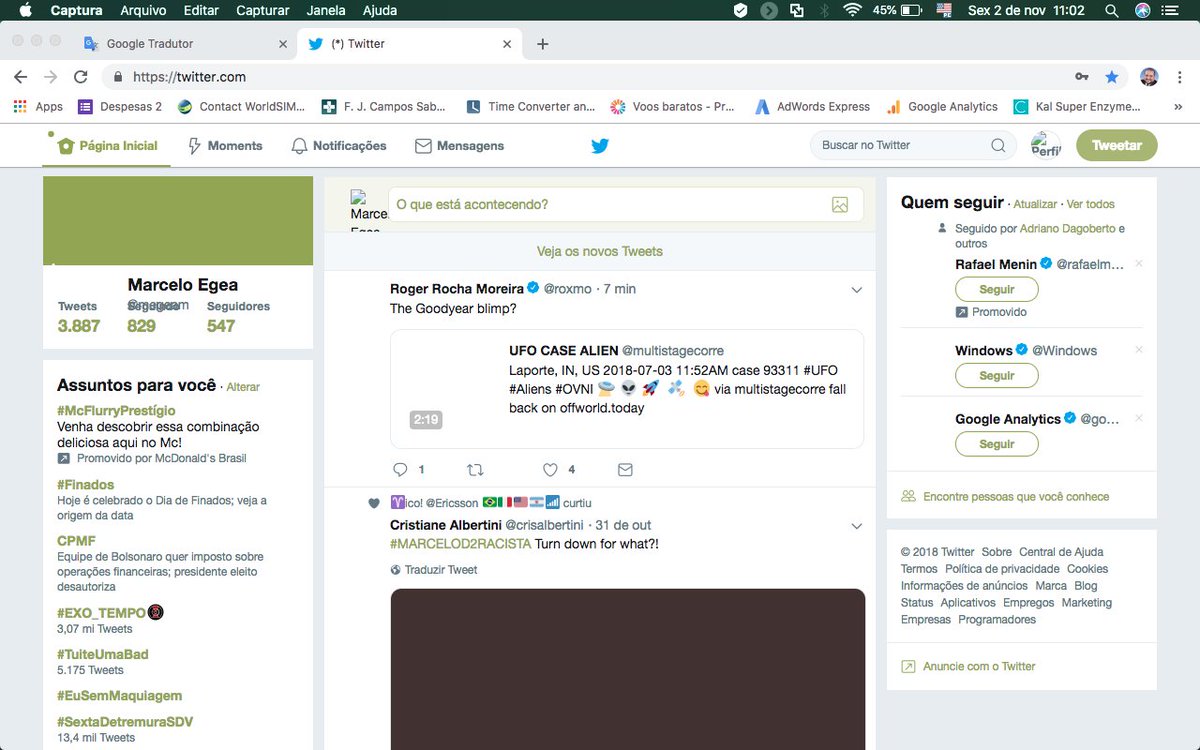Click the search magnifier in Buscar no Twitter
Image resolution: width=1200 pixels, height=750 pixels.
click(x=998, y=145)
